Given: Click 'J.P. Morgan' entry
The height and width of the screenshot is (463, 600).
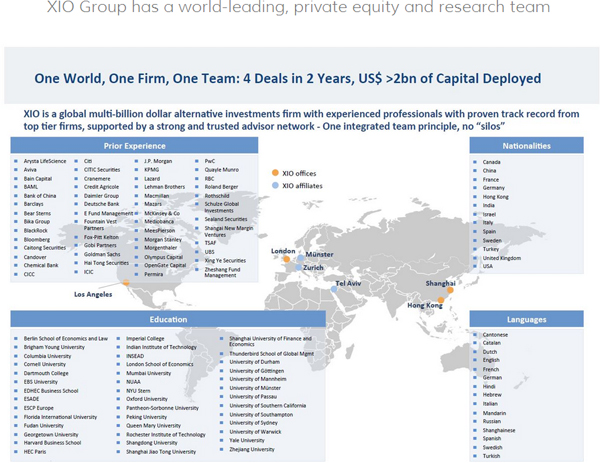Looking at the screenshot, I should click(158, 161).
